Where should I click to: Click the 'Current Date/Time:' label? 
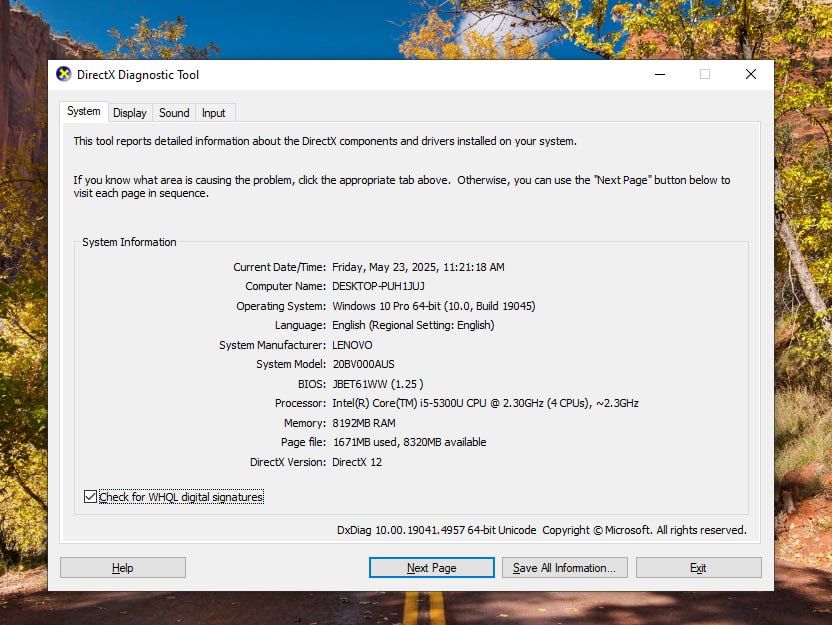pyautogui.click(x=280, y=267)
